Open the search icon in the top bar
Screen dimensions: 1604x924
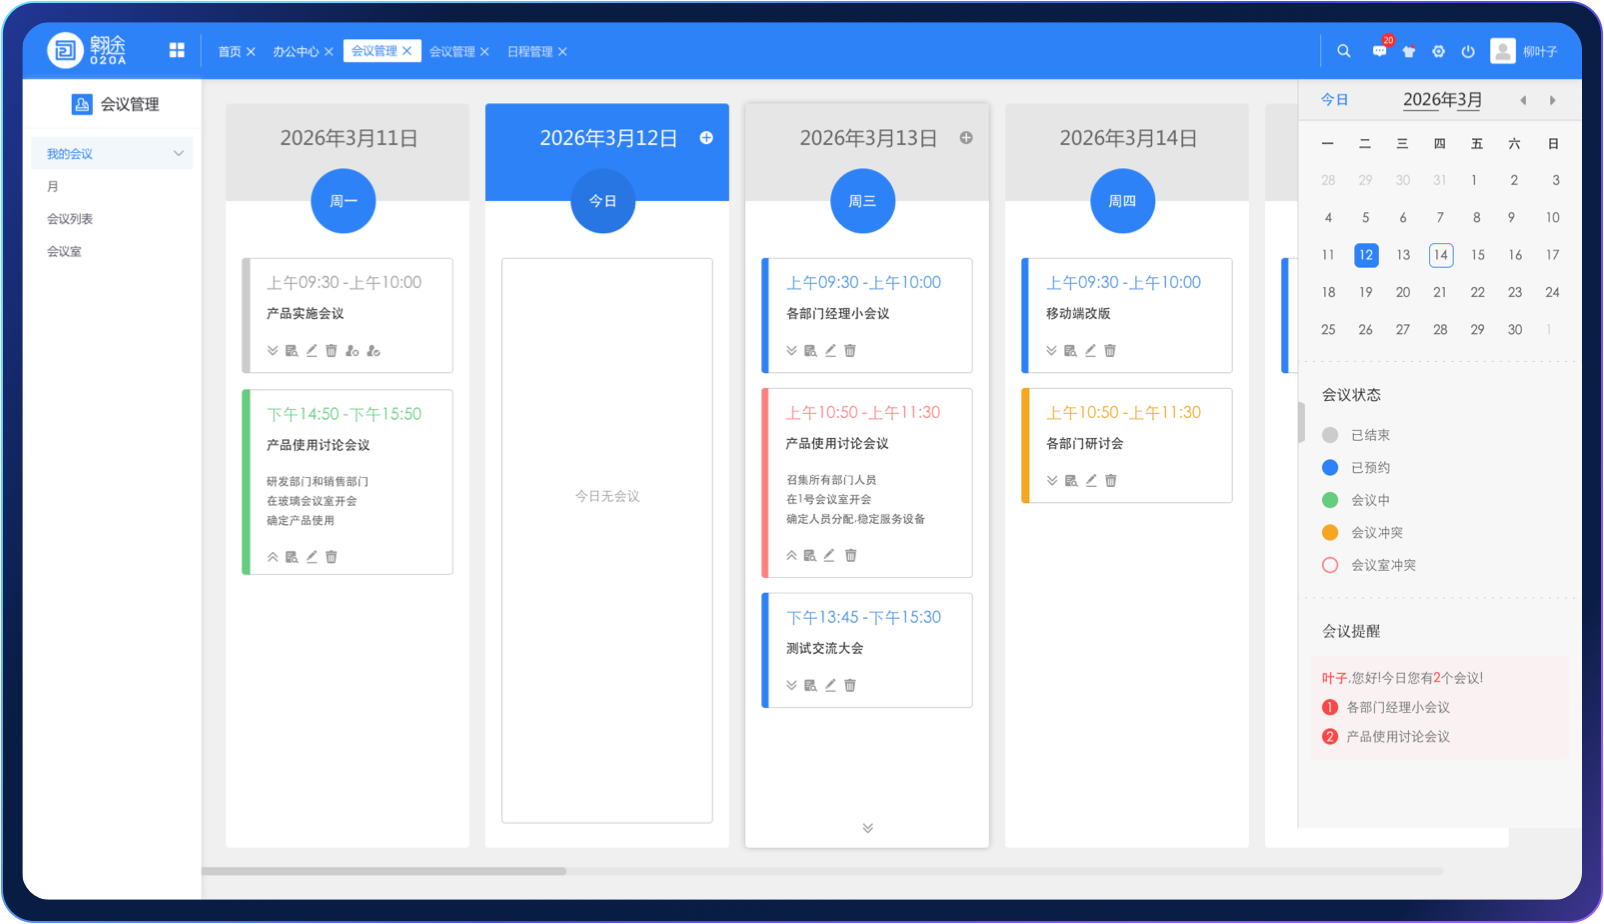click(1344, 51)
